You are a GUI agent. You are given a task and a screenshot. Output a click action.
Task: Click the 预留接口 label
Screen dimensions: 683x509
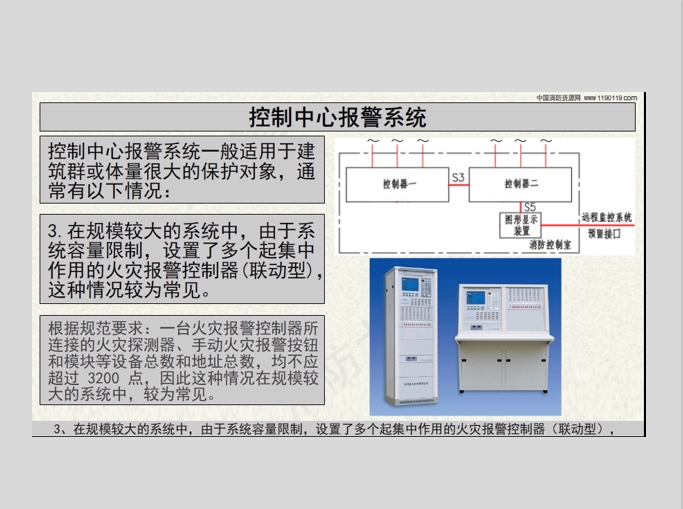tap(604, 232)
